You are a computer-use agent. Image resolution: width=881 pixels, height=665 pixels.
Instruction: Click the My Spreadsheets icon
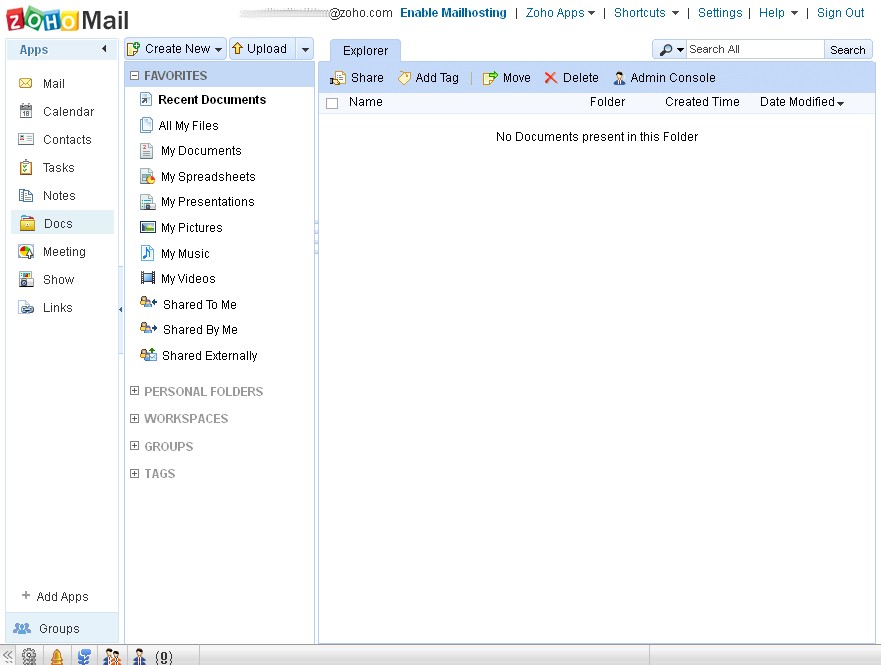[148, 176]
